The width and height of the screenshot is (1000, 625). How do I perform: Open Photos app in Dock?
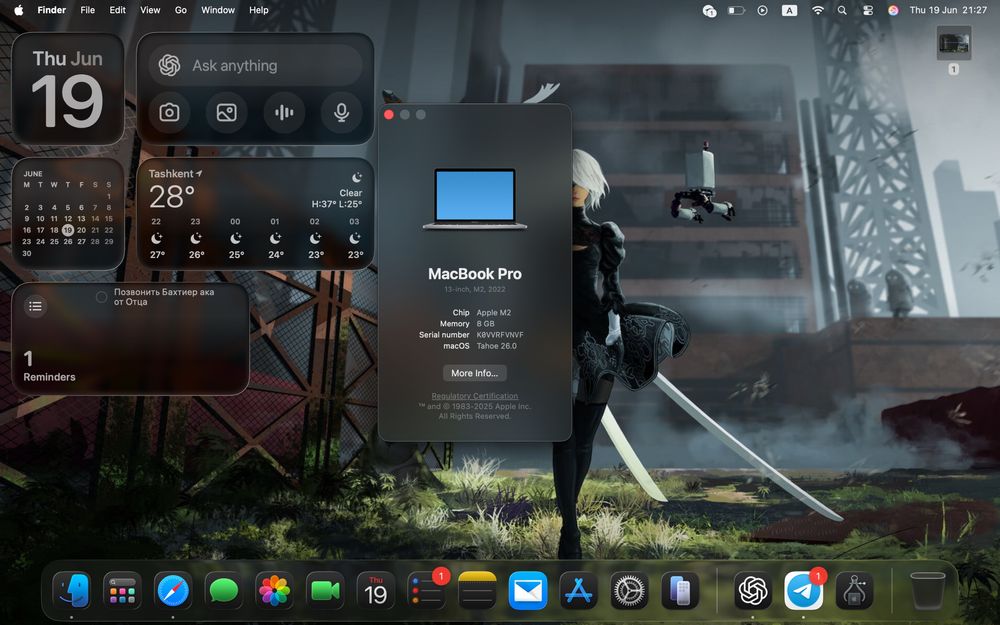click(x=274, y=591)
